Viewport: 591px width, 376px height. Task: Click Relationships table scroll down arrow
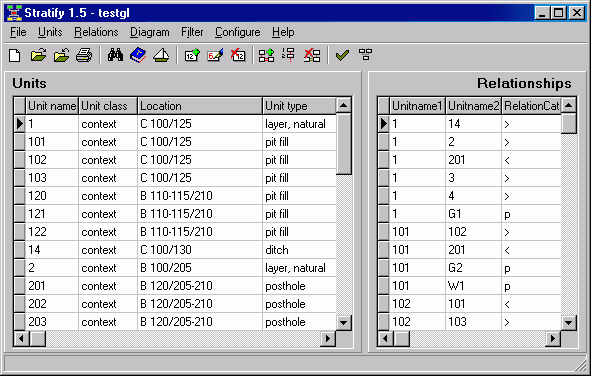(568, 323)
